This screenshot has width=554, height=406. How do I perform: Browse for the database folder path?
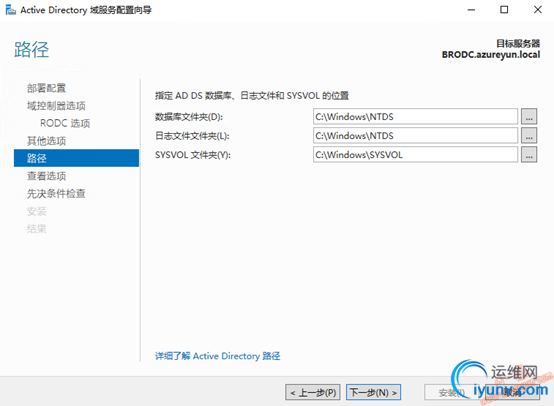click(x=529, y=117)
